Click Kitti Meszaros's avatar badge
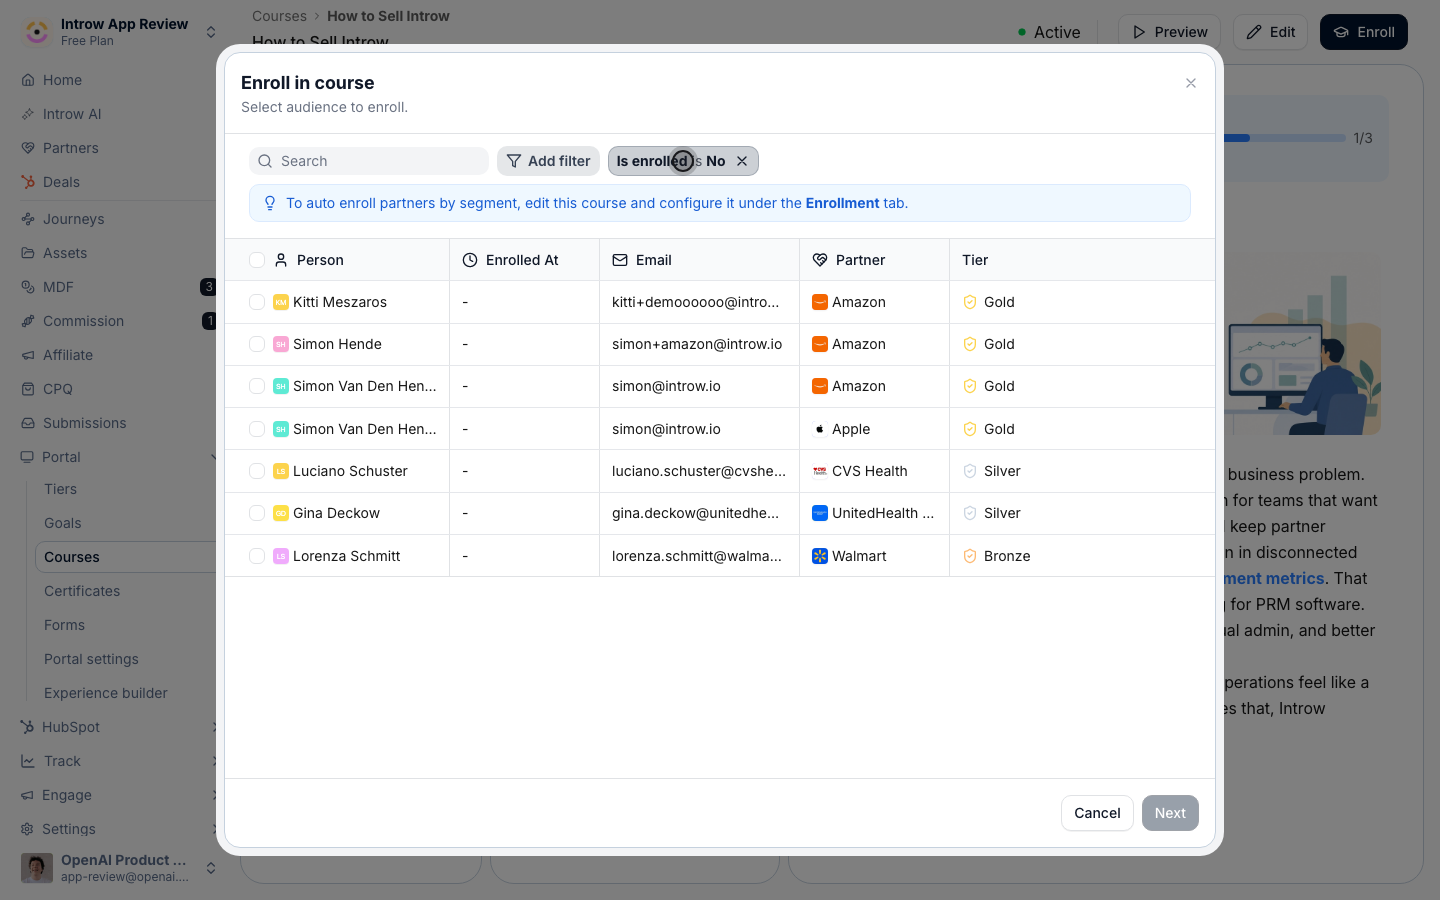The height and width of the screenshot is (900, 1440). click(x=281, y=302)
